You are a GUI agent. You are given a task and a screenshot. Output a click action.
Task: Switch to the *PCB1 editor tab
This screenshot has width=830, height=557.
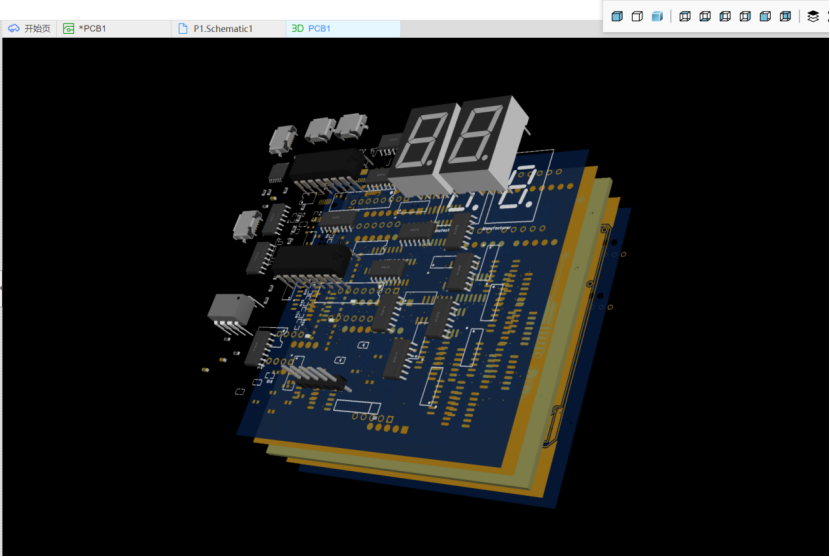[x=114, y=29]
